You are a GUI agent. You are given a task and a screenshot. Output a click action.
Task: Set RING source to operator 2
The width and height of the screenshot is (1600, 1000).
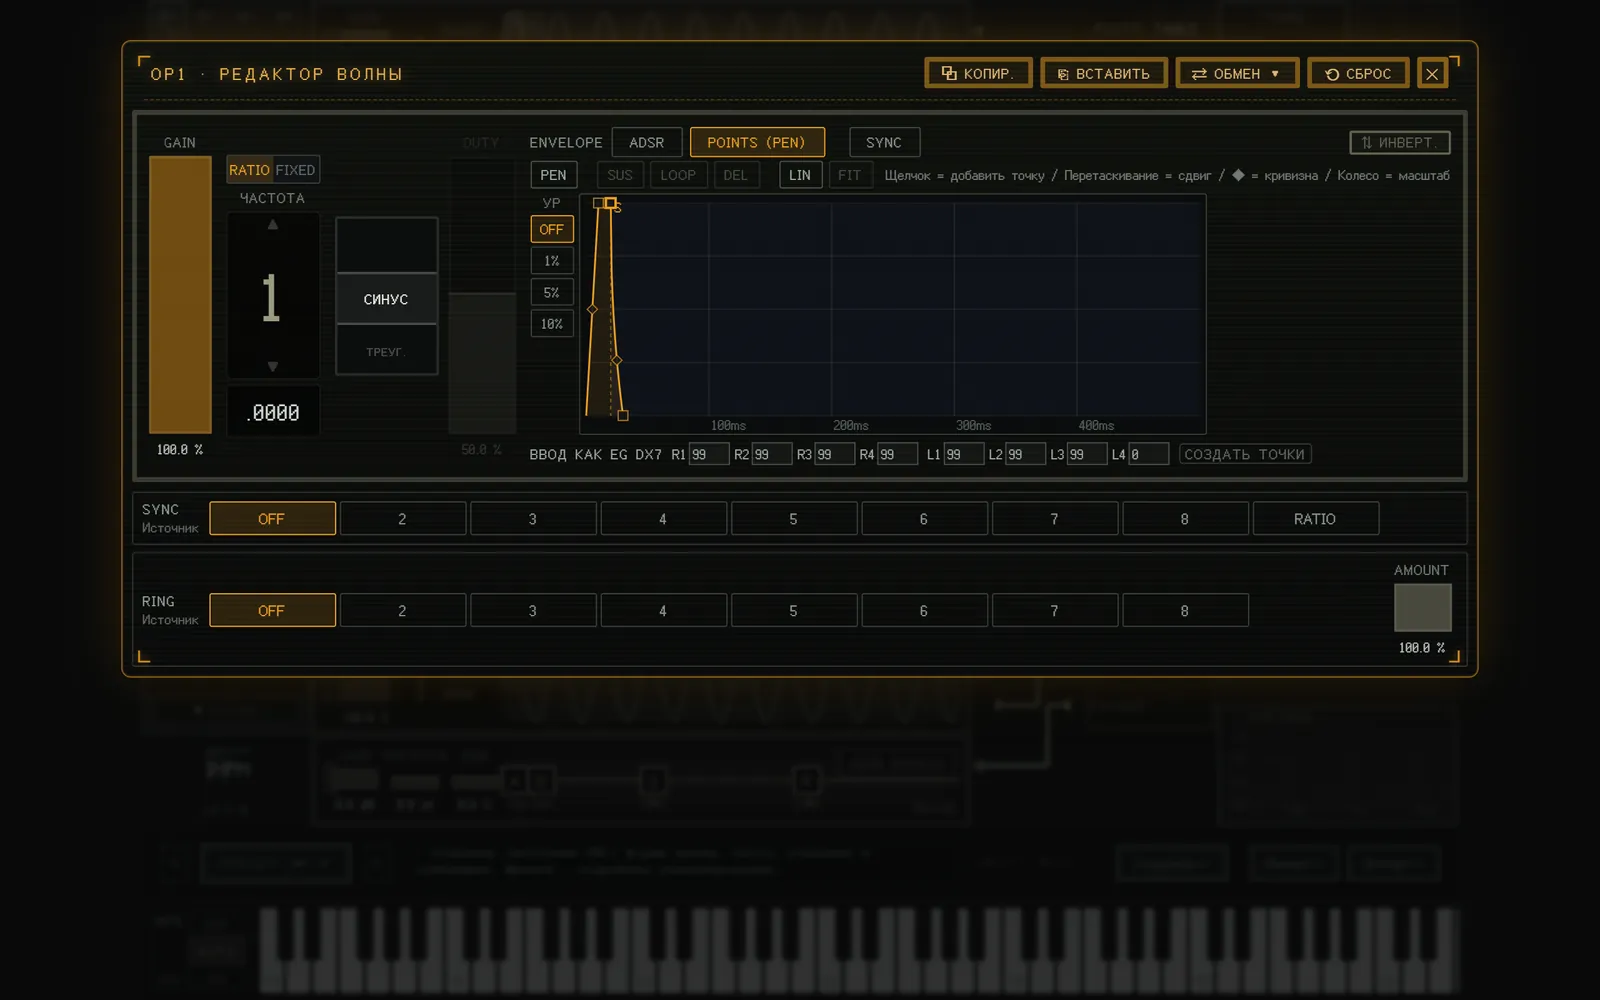tap(402, 611)
